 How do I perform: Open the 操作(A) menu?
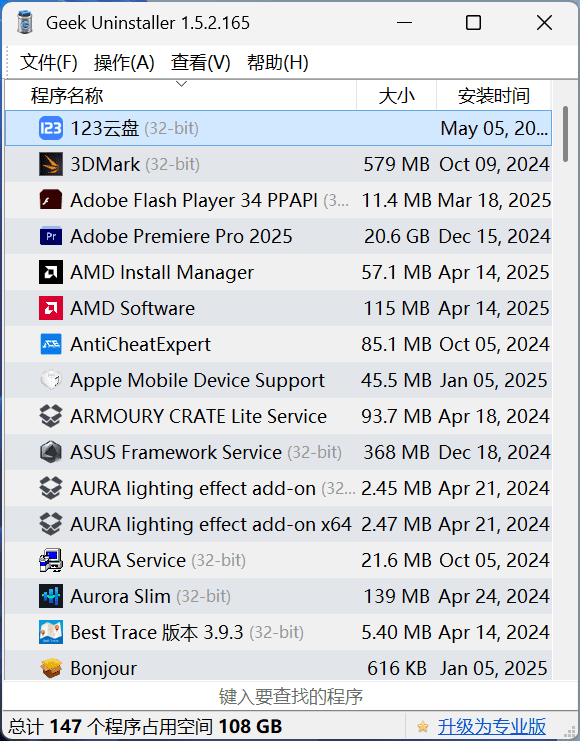124,62
